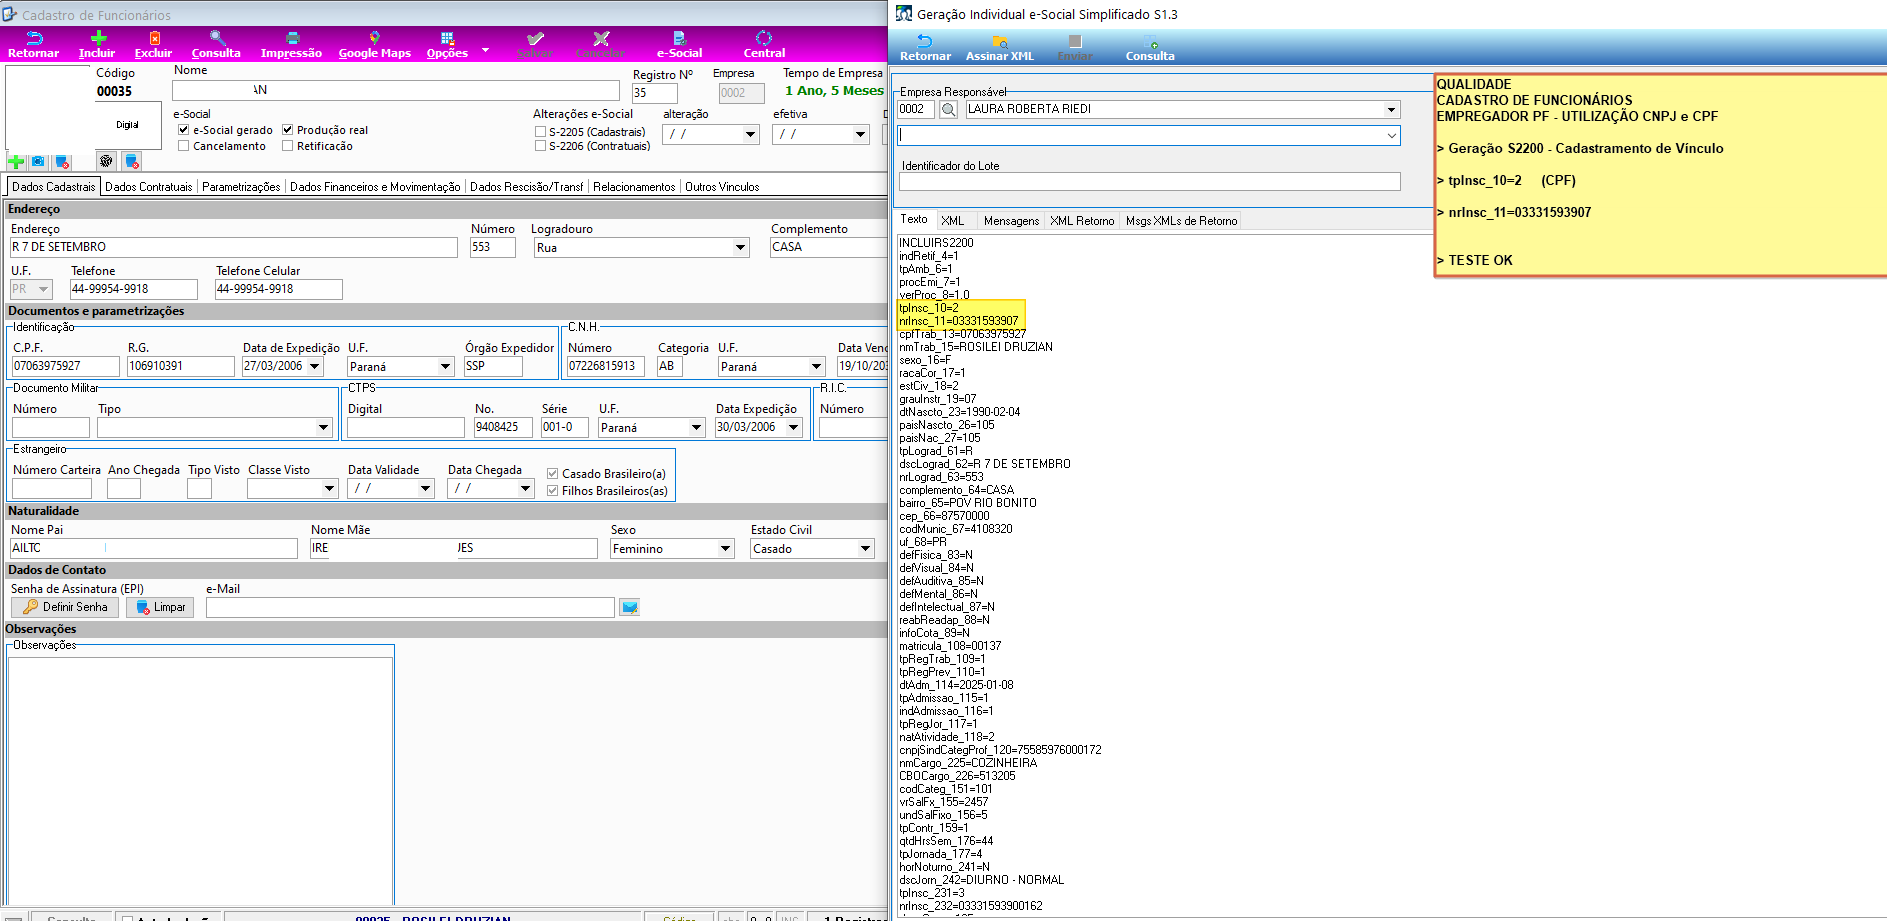Check the S-2205 (Cadastrais) checkbox
1887x921 pixels.
pyautogui.click(x=540, y=132)
